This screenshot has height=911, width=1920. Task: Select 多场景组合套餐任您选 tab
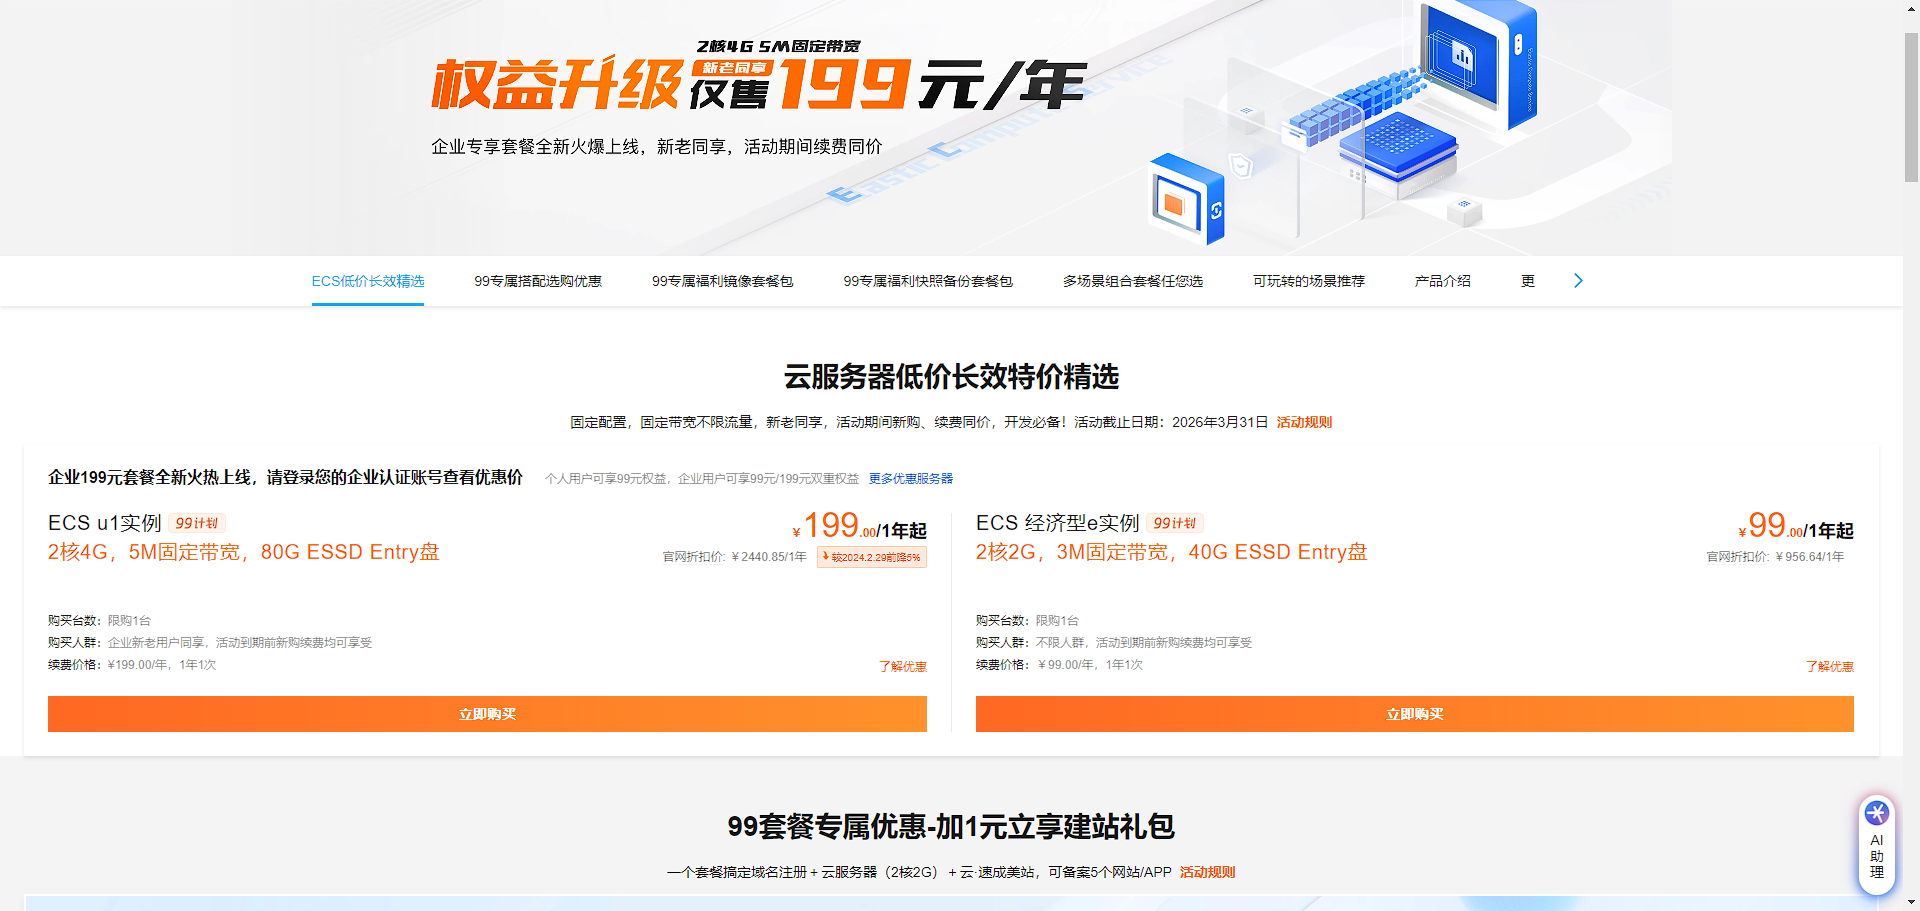click(1133, 281)
